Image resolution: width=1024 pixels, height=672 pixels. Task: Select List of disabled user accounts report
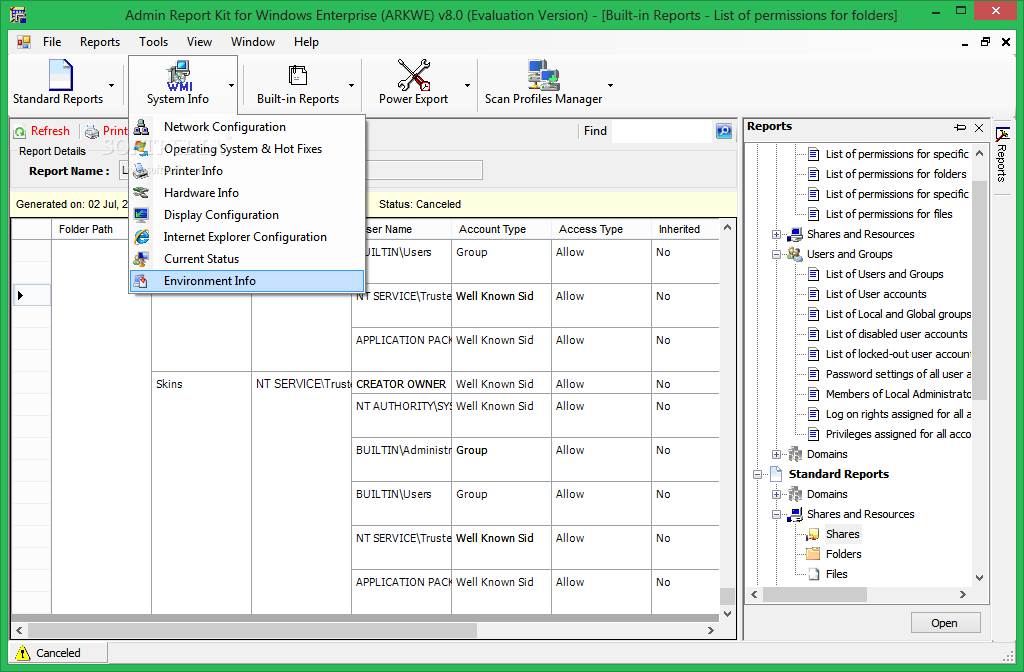[x=897, y=334]
